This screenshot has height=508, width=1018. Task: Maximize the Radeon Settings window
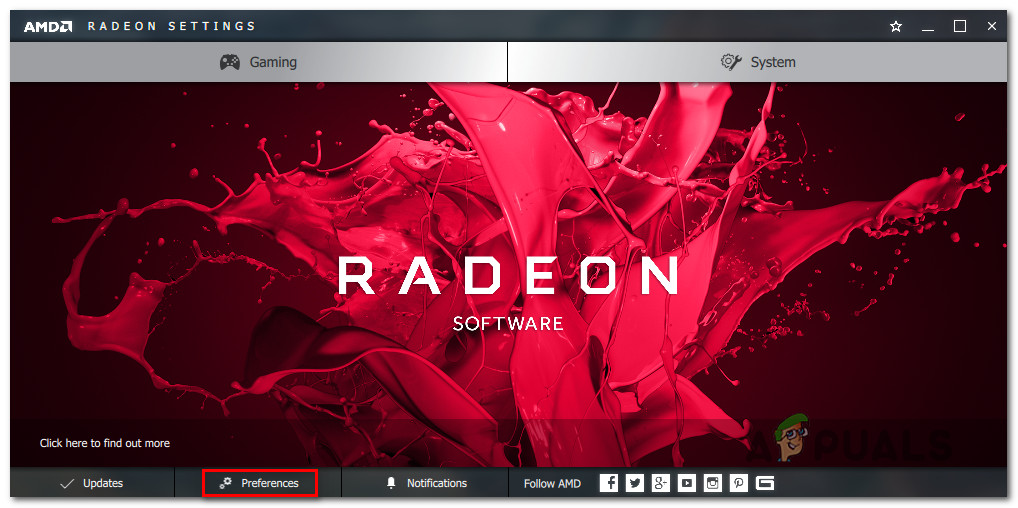[x=960, y=27]
